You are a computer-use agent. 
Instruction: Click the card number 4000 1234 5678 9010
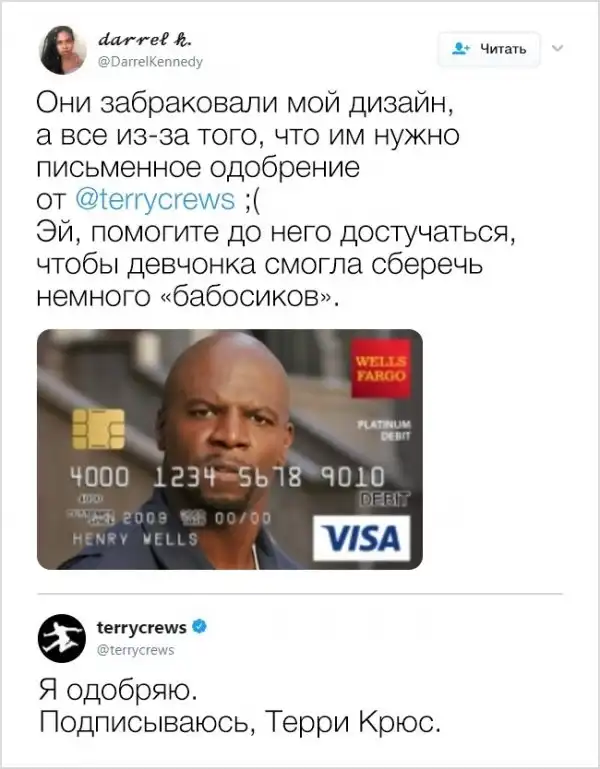tap(228, 478)
